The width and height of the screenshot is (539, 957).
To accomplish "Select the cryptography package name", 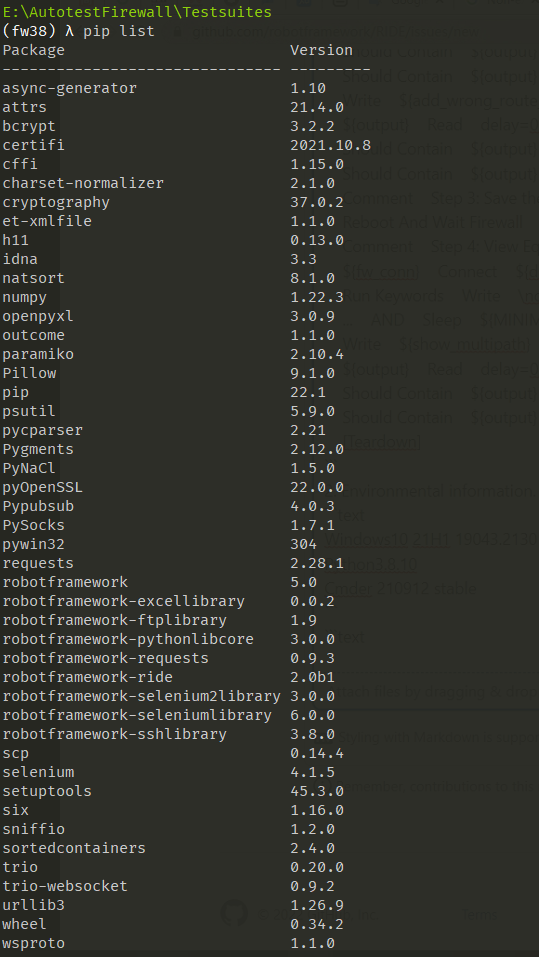I will 56,202.
